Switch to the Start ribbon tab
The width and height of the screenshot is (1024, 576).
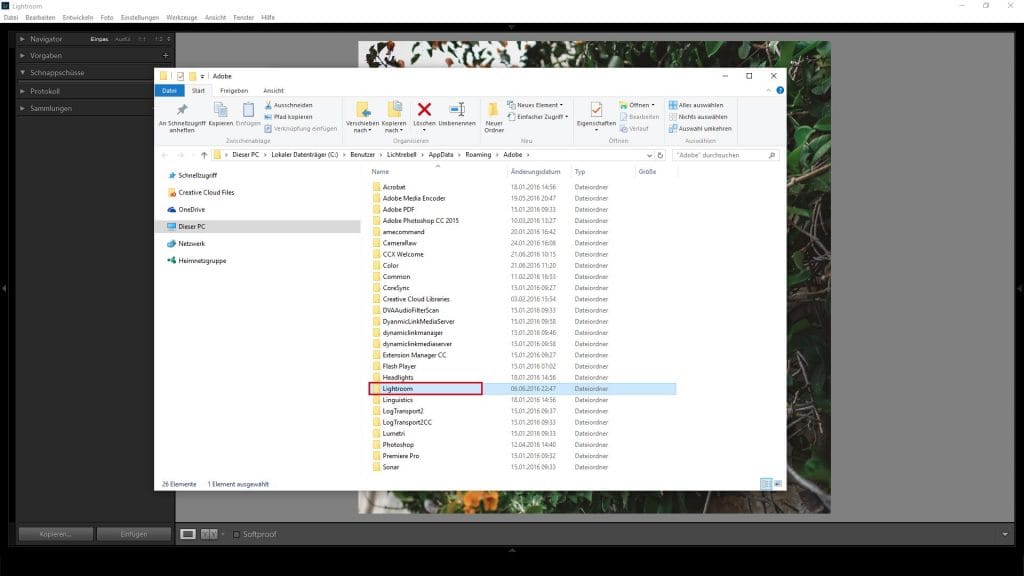pos(199,91)
